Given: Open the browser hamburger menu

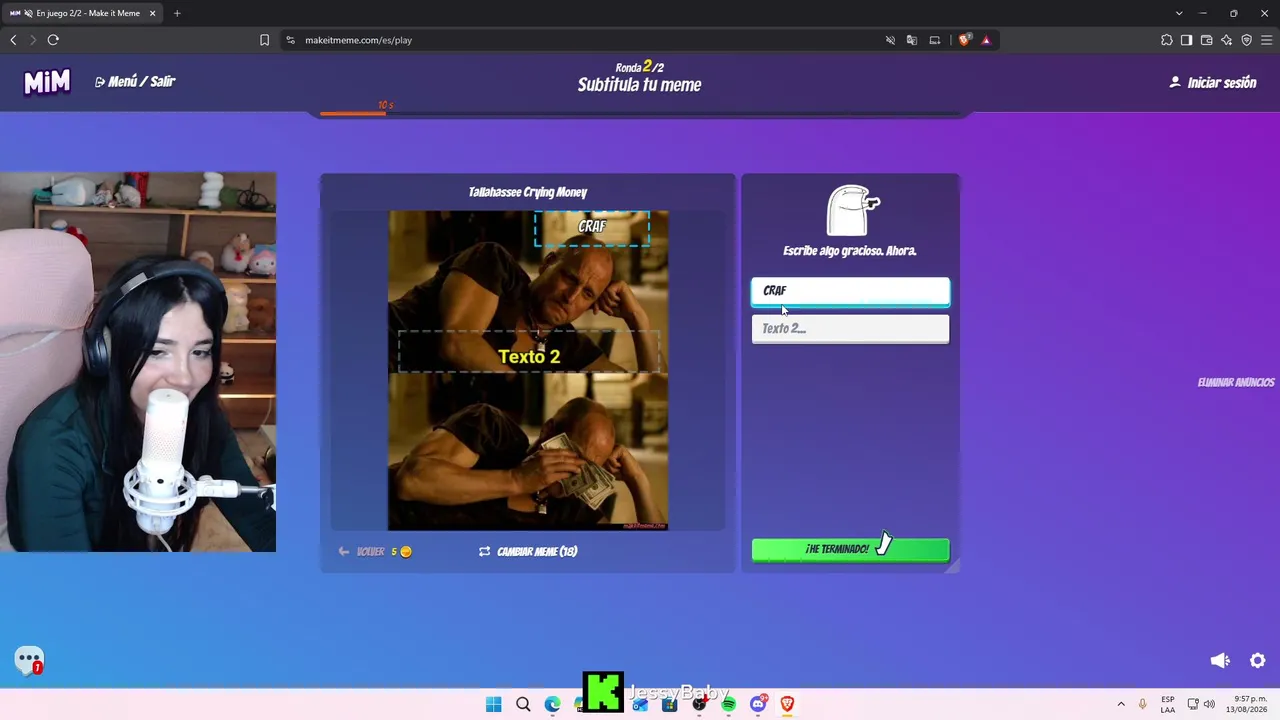Looking at the screenshot, I should tap(1266, 40).
